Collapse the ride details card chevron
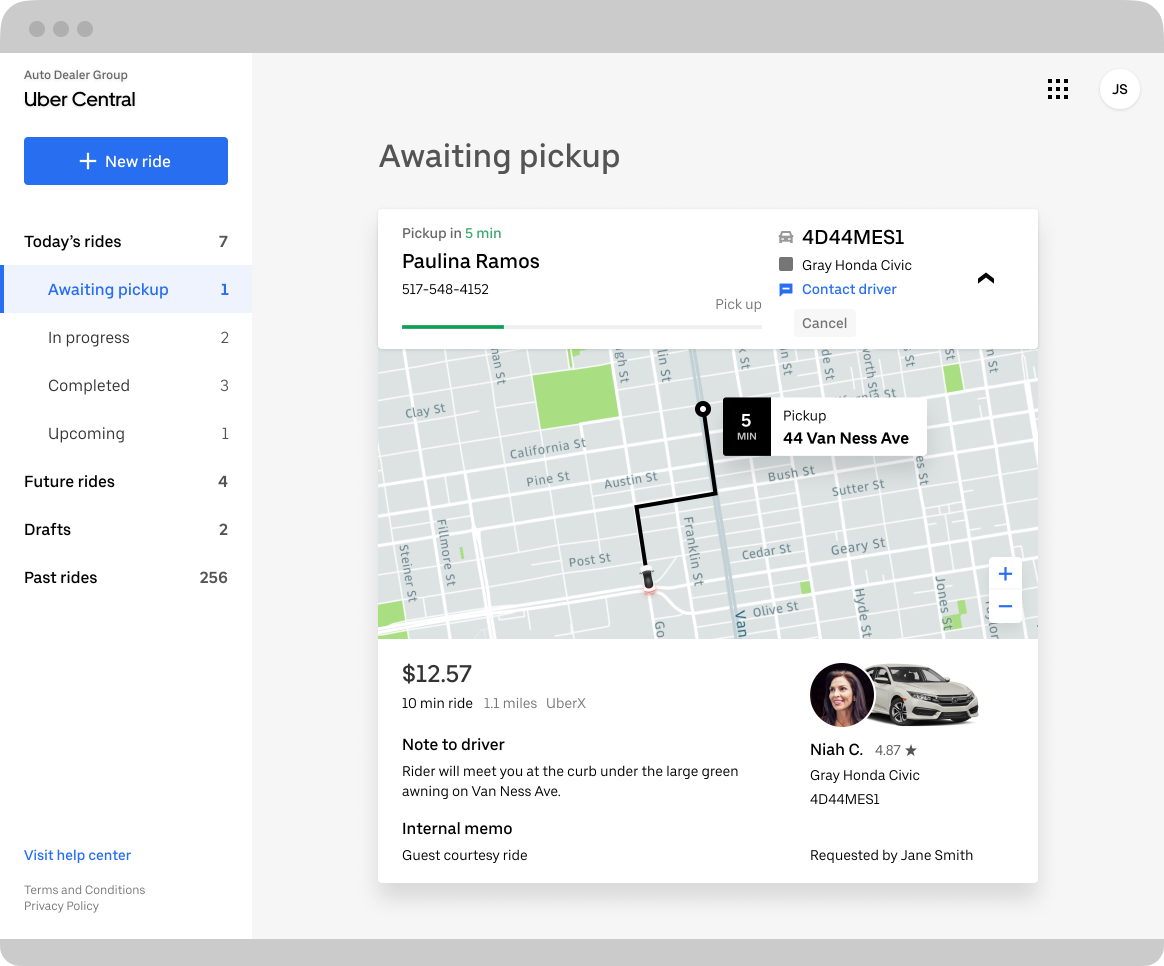Viewport: 1164px width, 966px height. (985, 279)
